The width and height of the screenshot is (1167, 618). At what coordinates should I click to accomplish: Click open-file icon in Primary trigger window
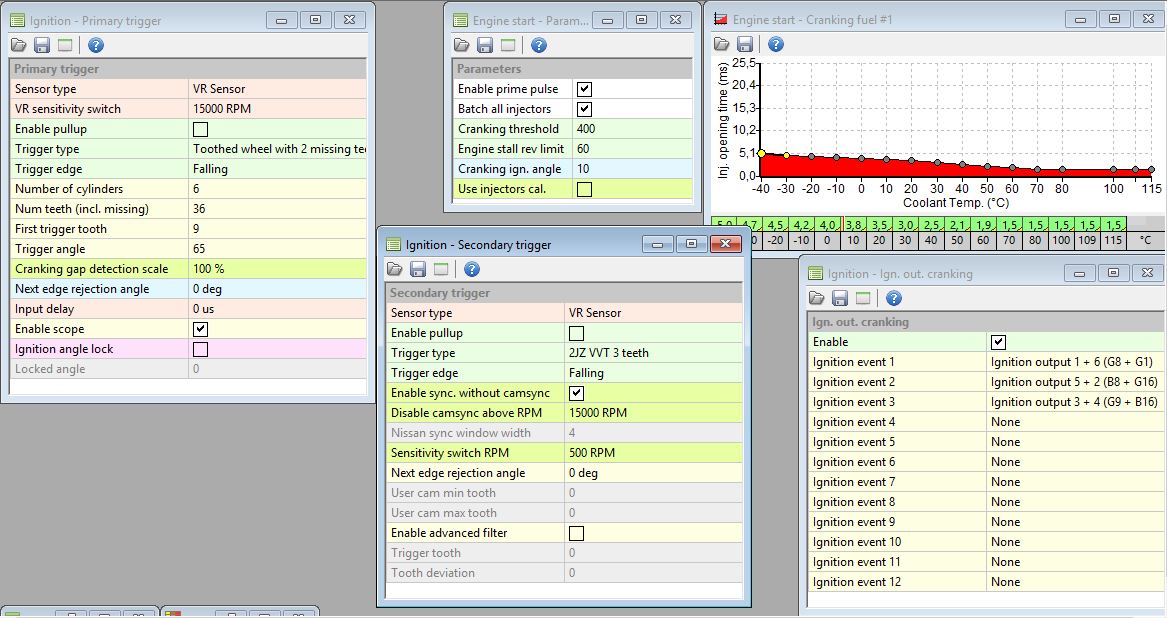pyautogui.click(x=19, y=45)
